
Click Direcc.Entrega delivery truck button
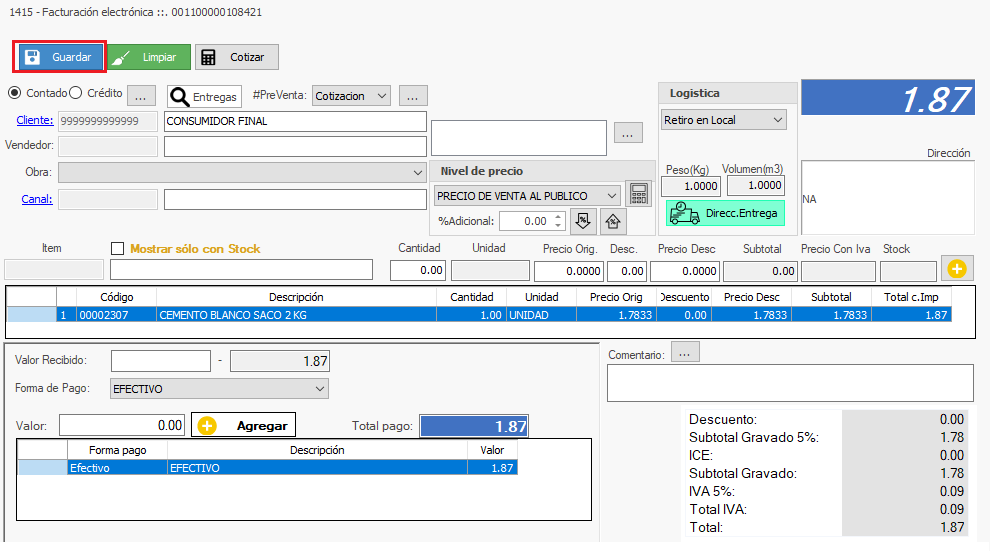point(725,213)
